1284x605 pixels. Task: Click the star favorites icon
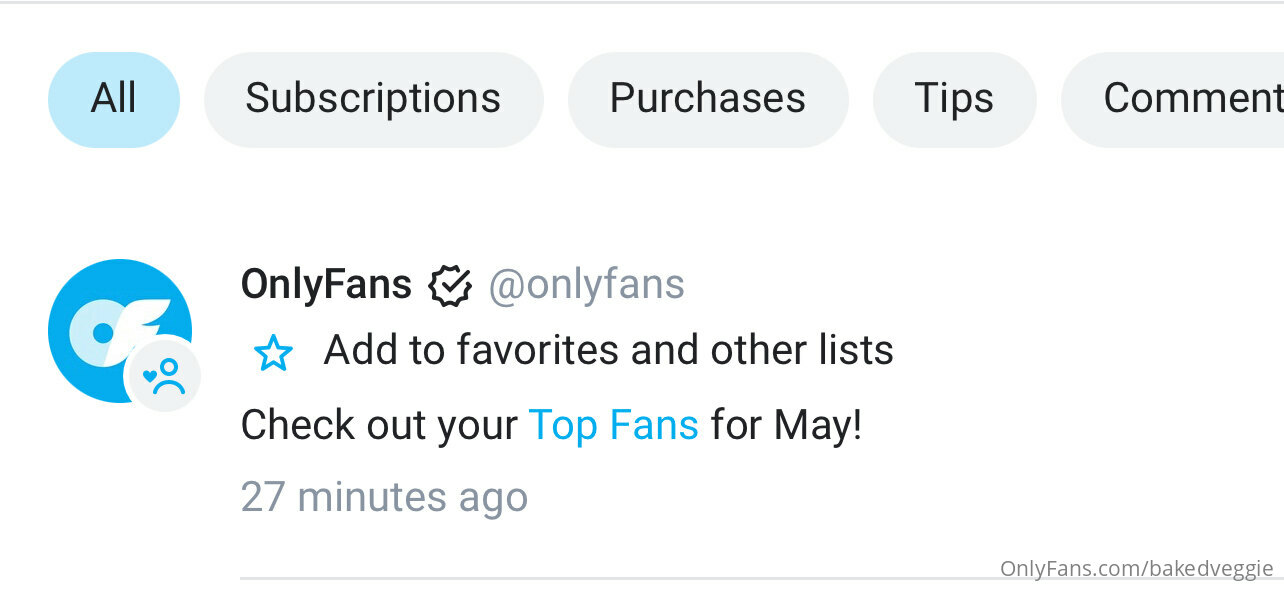click(x=273, y=353)
